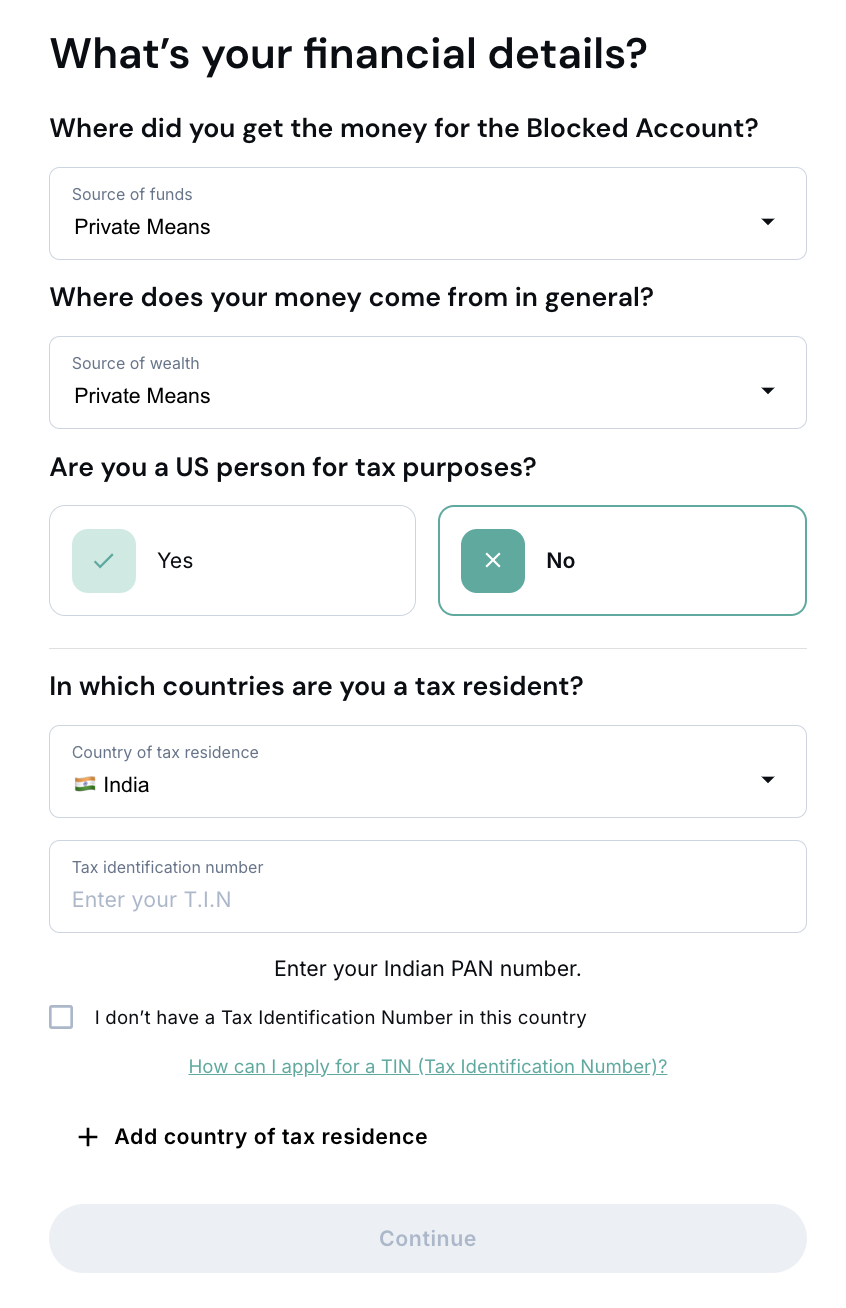
Task: Open the TIN application help link
Action: pos(427,1067)
